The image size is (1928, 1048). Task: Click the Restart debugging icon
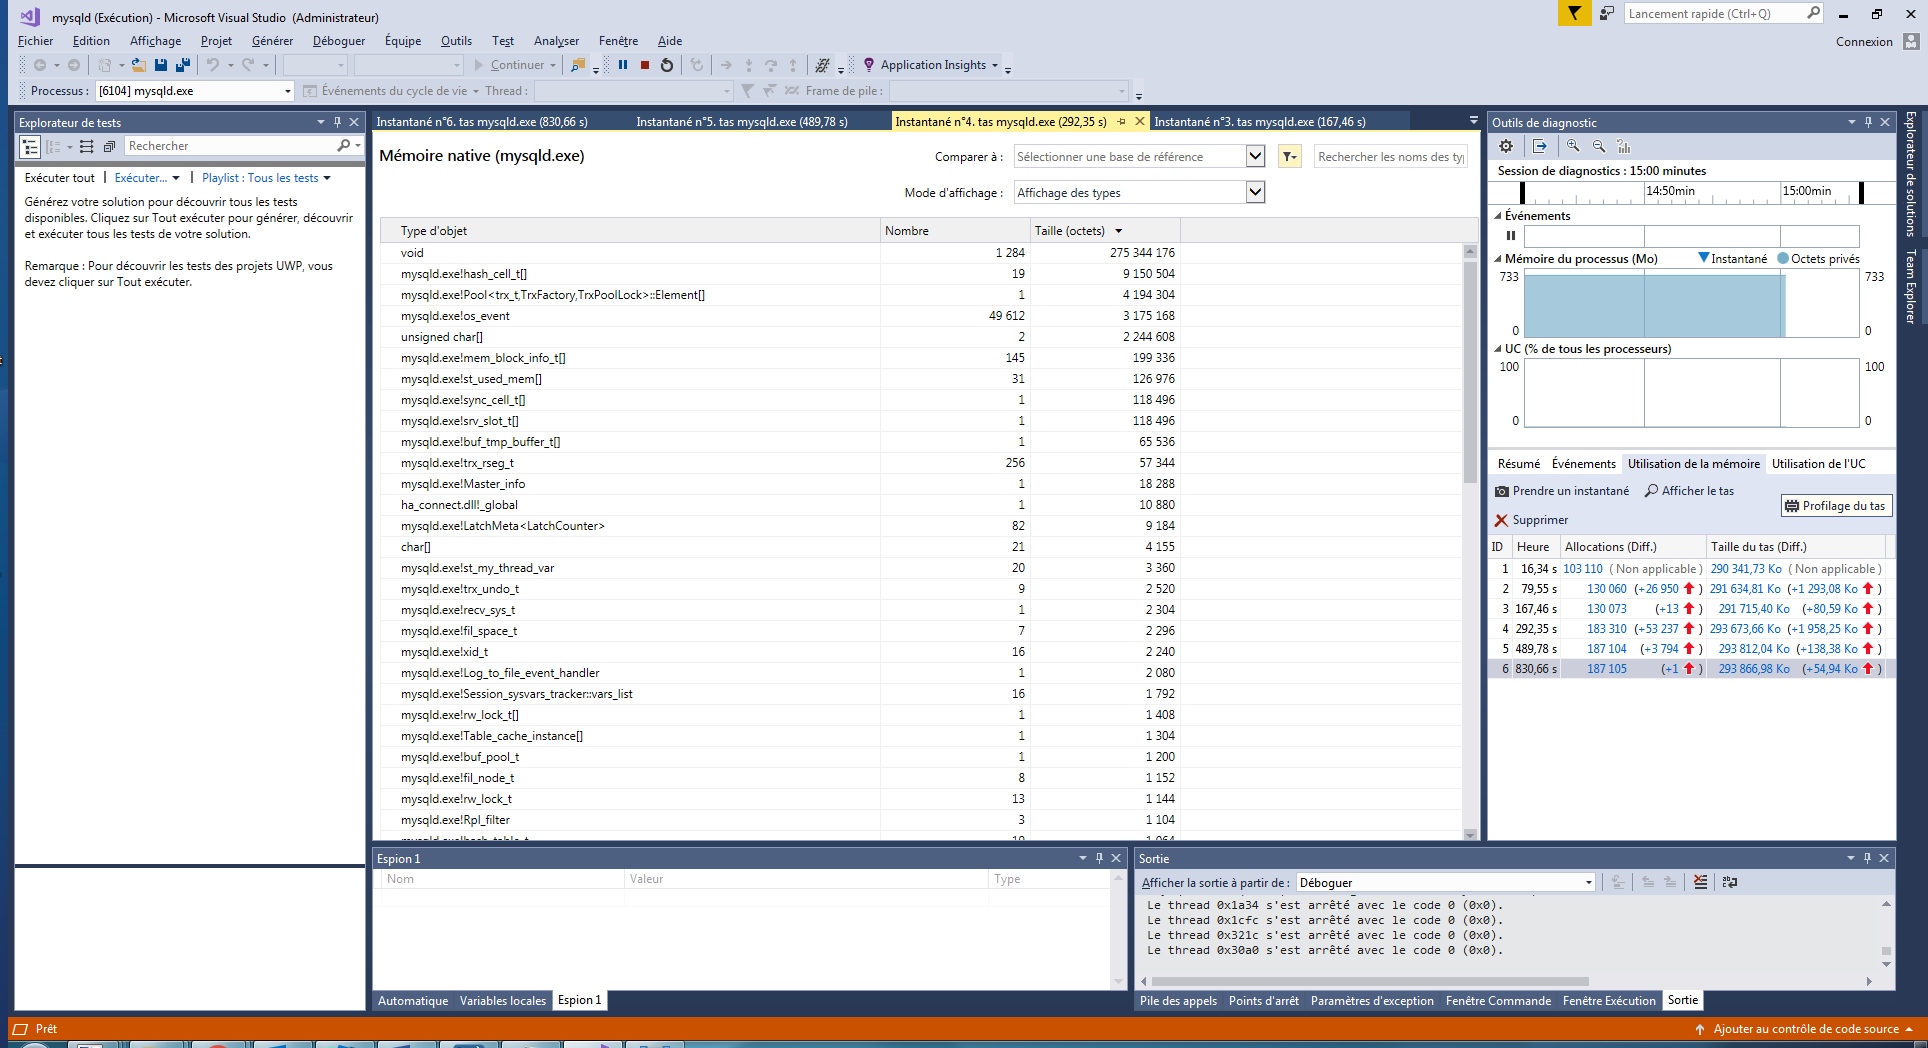click(667, 65)
